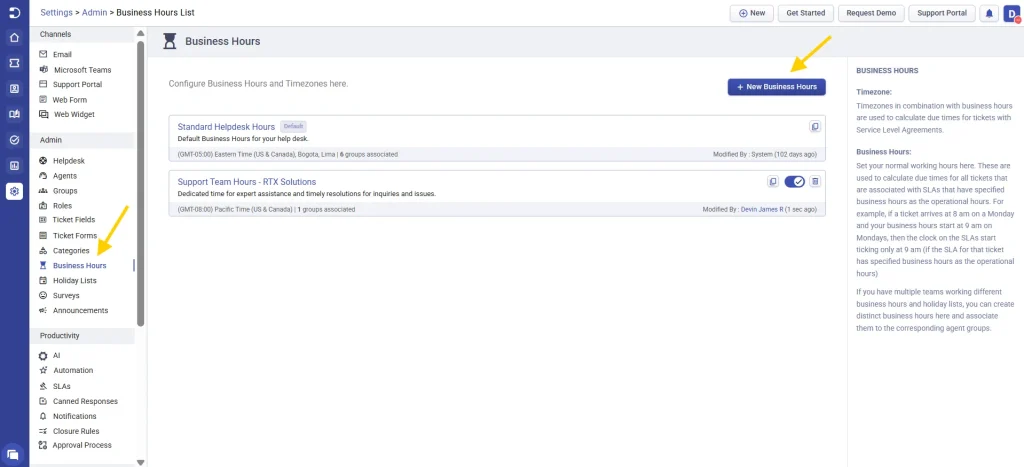
Task: Click Settings in the breadcrumb
Action: point(56,12)
